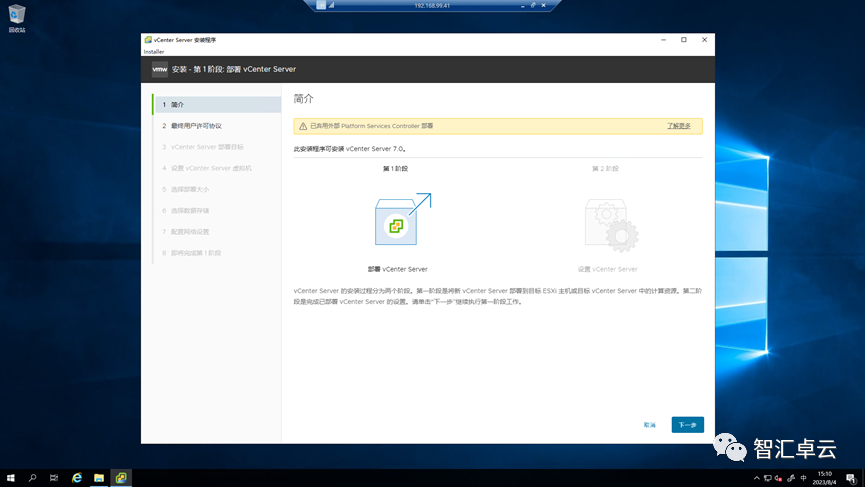Screen dimensions: 865x487
Task: Click the connection signal strength icon
Action: coord(332,5)
